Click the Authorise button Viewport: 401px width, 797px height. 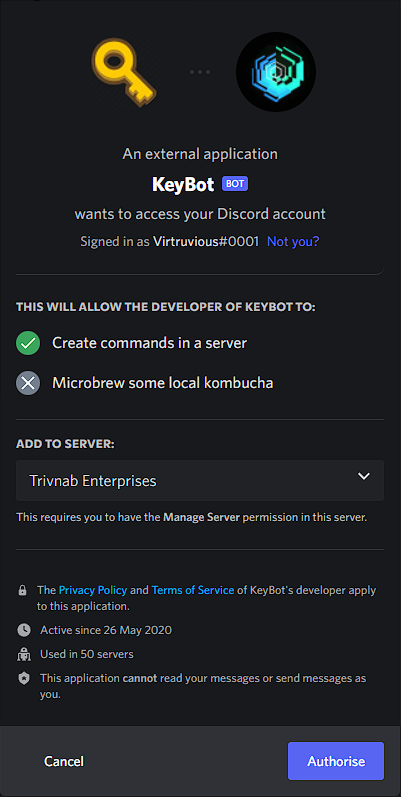[336, 761]
